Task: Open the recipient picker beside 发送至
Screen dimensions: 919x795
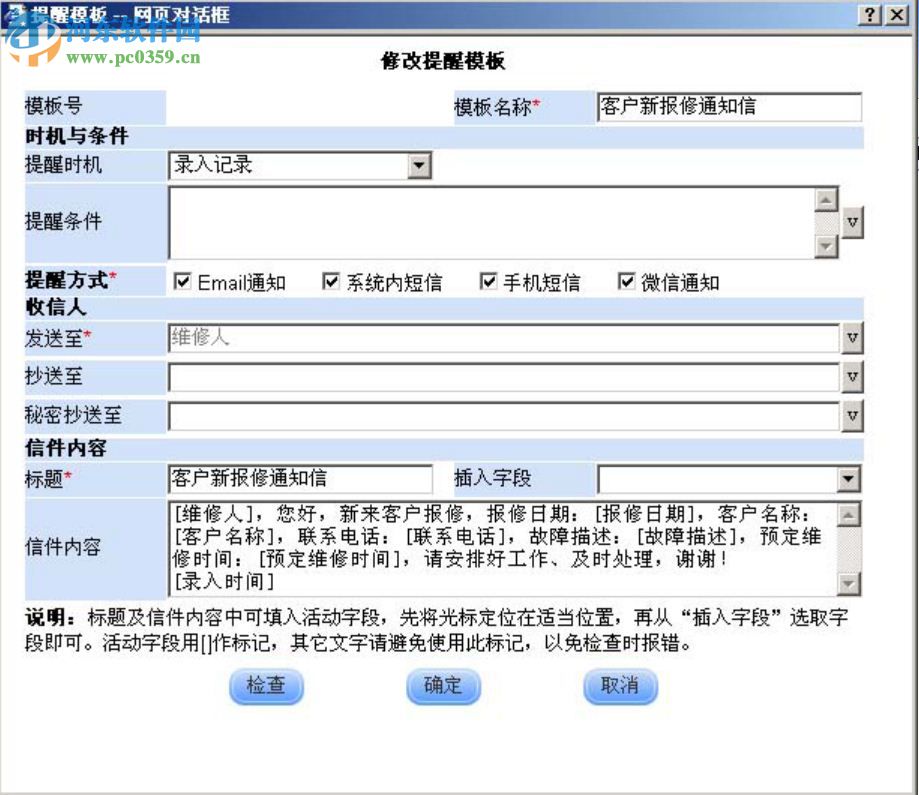Action: [854, 340]
